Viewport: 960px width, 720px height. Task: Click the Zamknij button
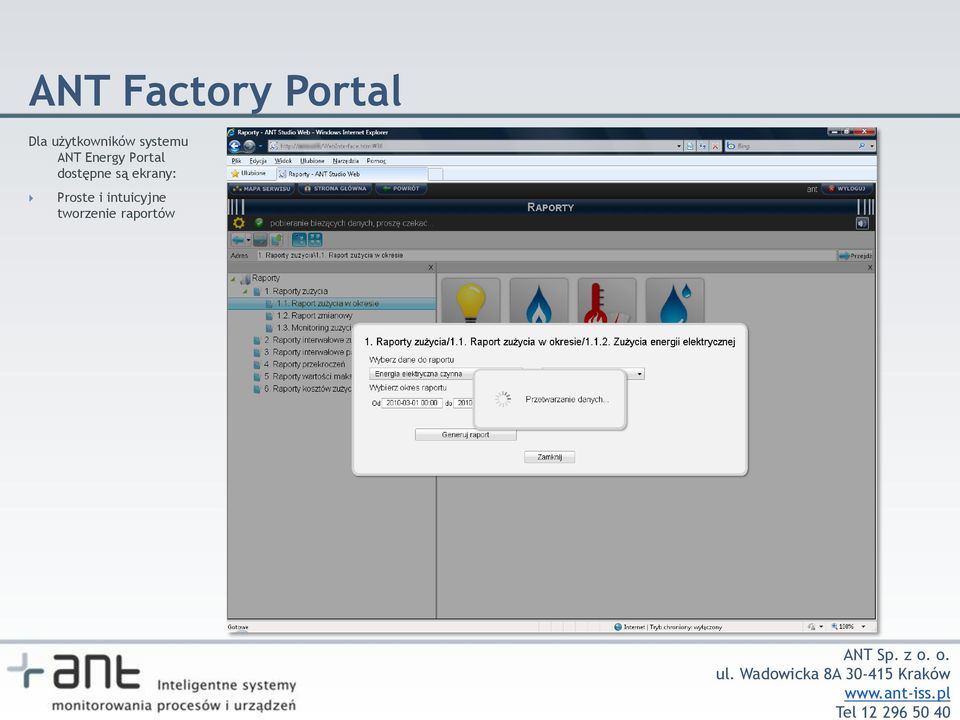pos(549,457)
